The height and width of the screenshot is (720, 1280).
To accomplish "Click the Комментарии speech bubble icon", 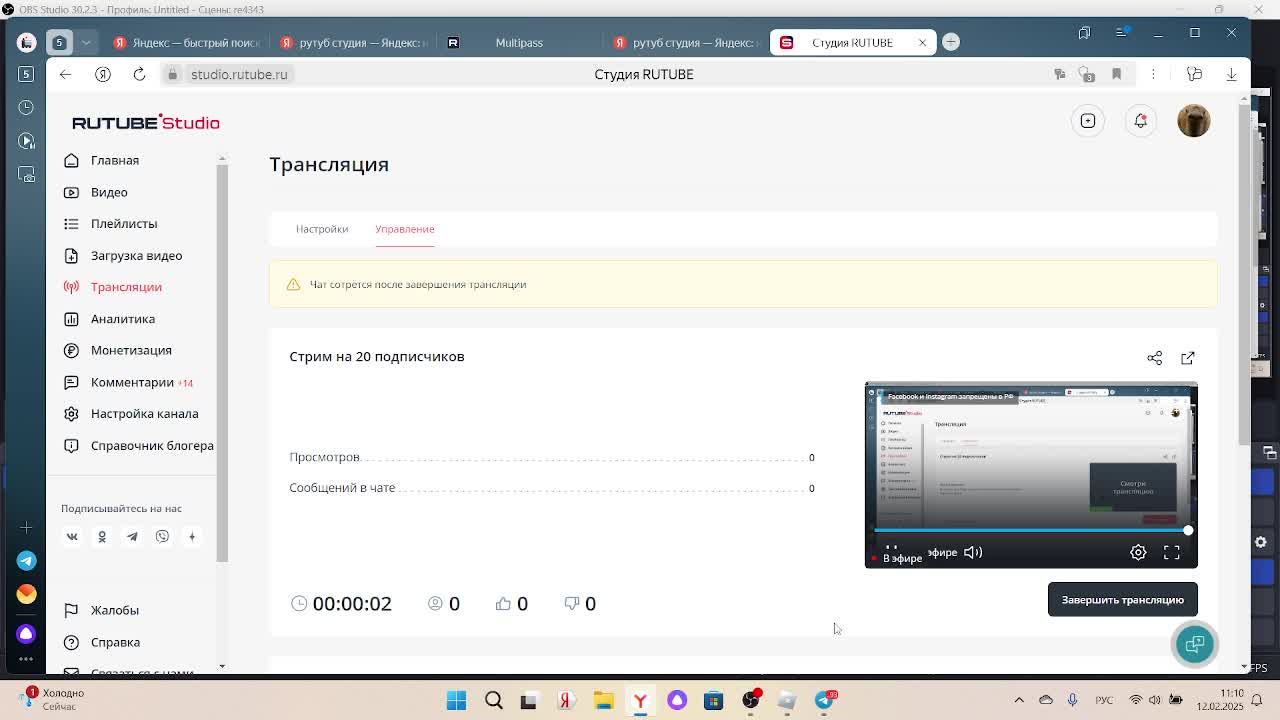I will coord(71,382).
